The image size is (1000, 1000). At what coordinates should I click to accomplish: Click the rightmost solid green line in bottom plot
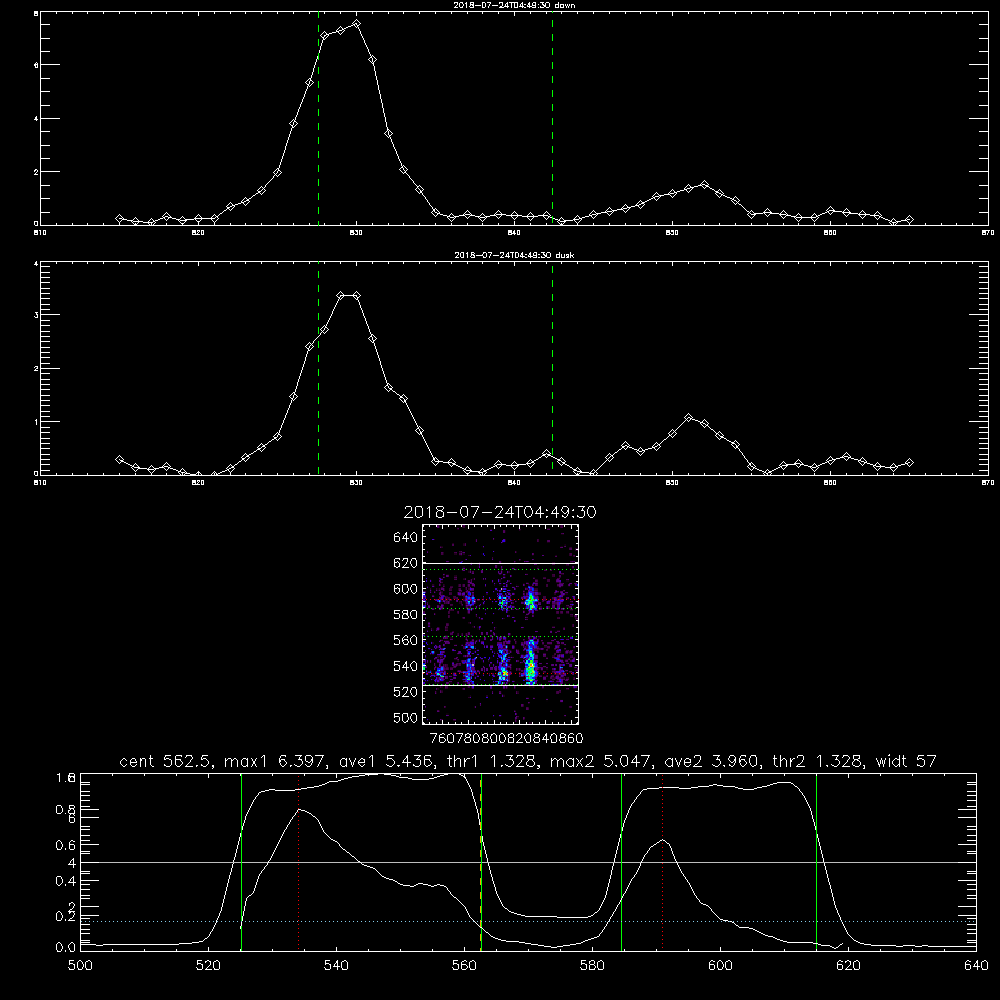816,862
